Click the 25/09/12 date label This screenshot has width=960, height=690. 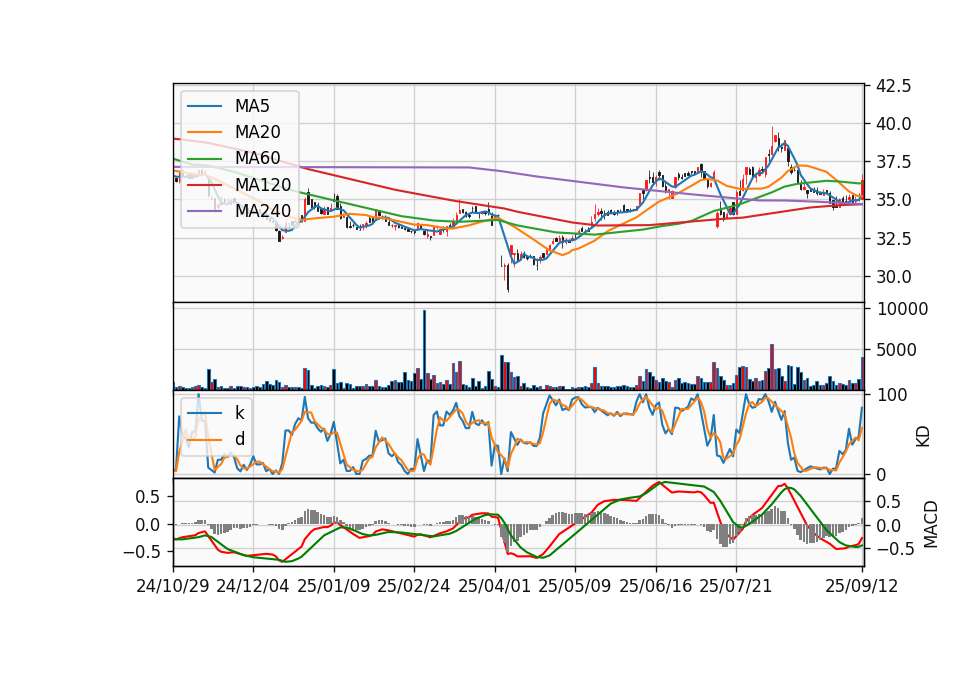pyautogui.click(x=861, y=586)
